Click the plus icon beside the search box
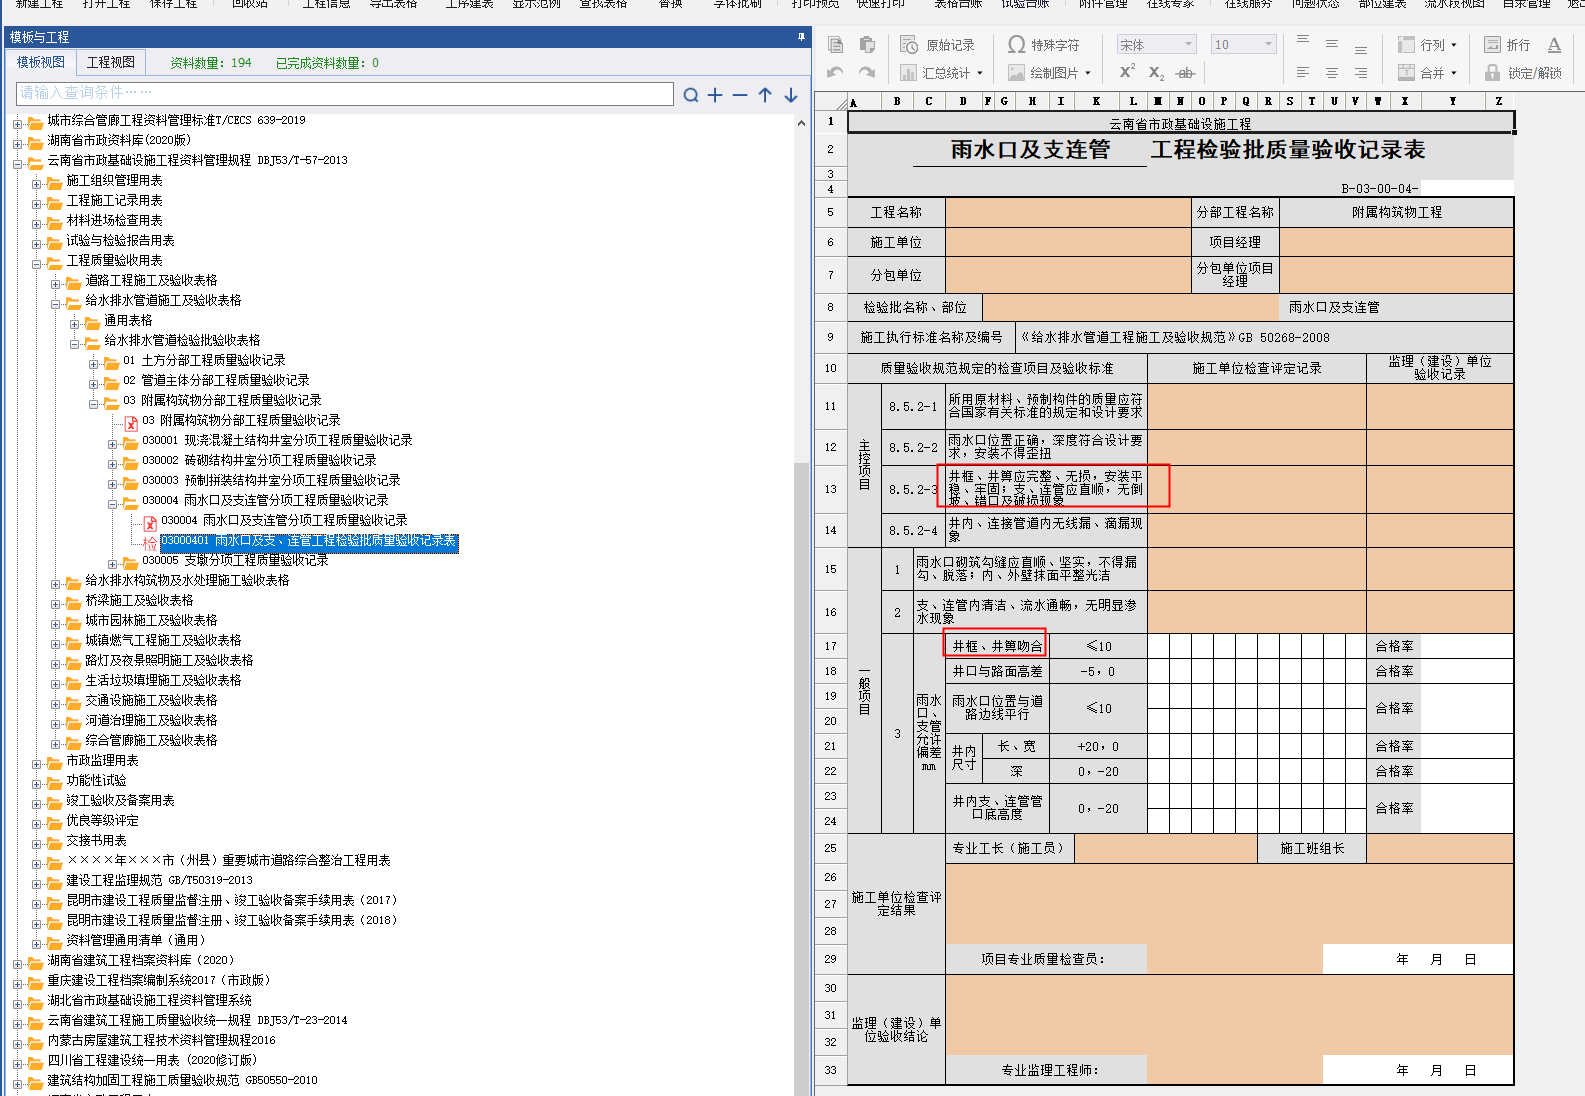 tap(715, 95)
